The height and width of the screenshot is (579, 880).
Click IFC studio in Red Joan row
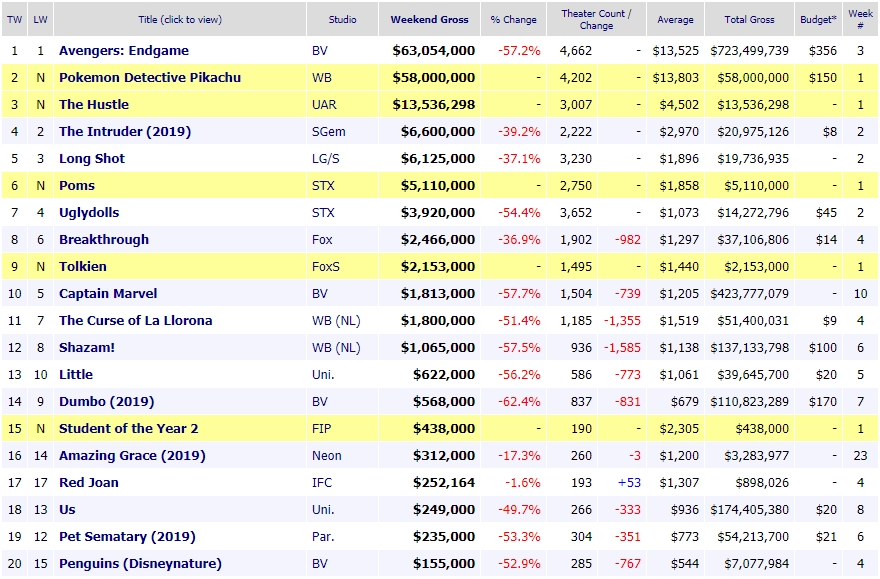322,482
